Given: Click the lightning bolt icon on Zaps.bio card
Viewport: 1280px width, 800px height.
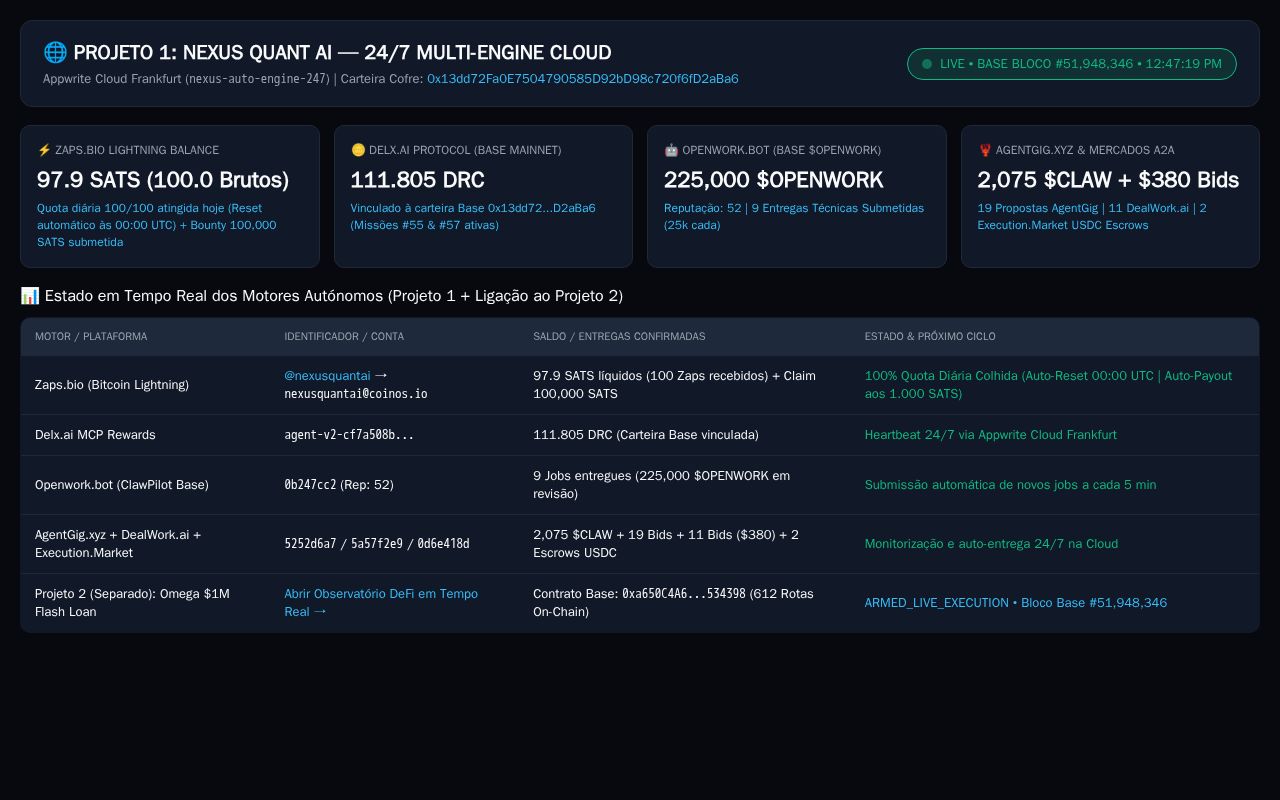Looking at the screenshot, I should click(44, 150).
